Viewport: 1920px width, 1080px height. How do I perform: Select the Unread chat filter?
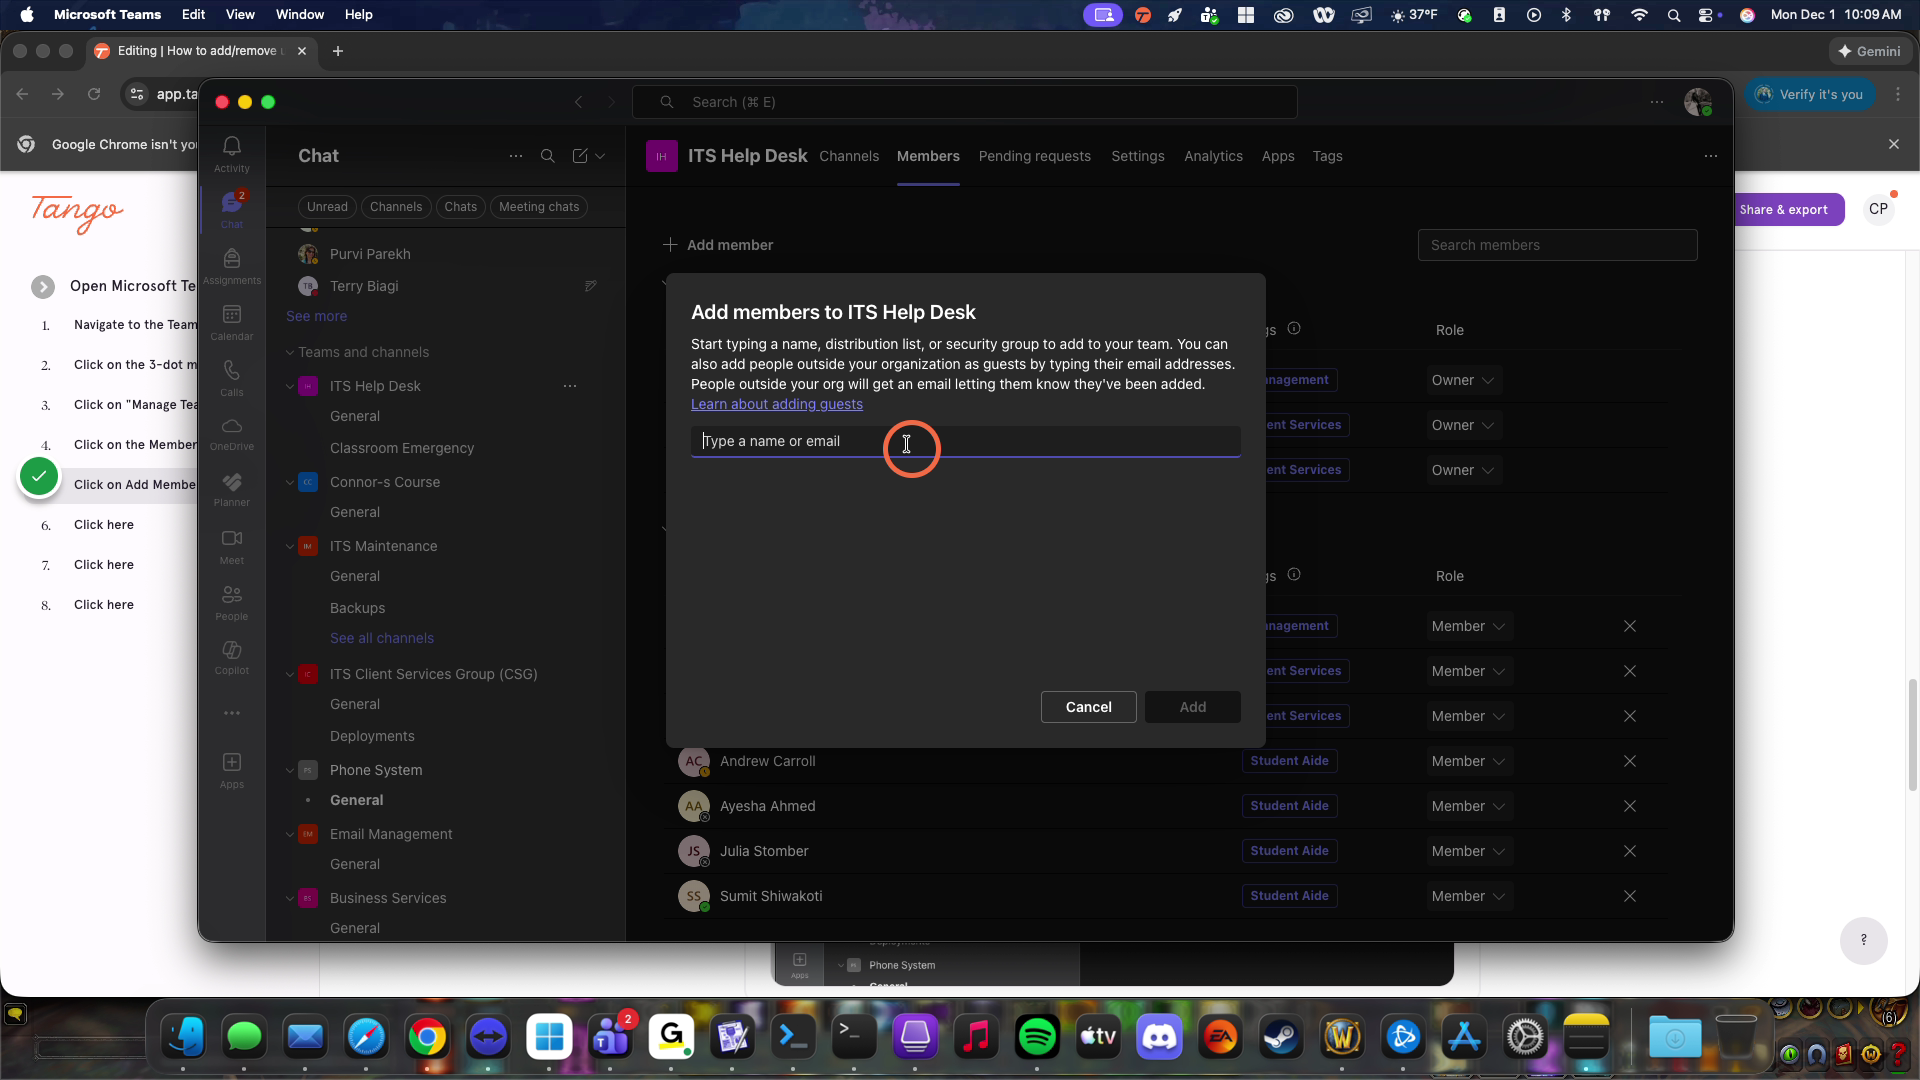[x=327, y=207]
